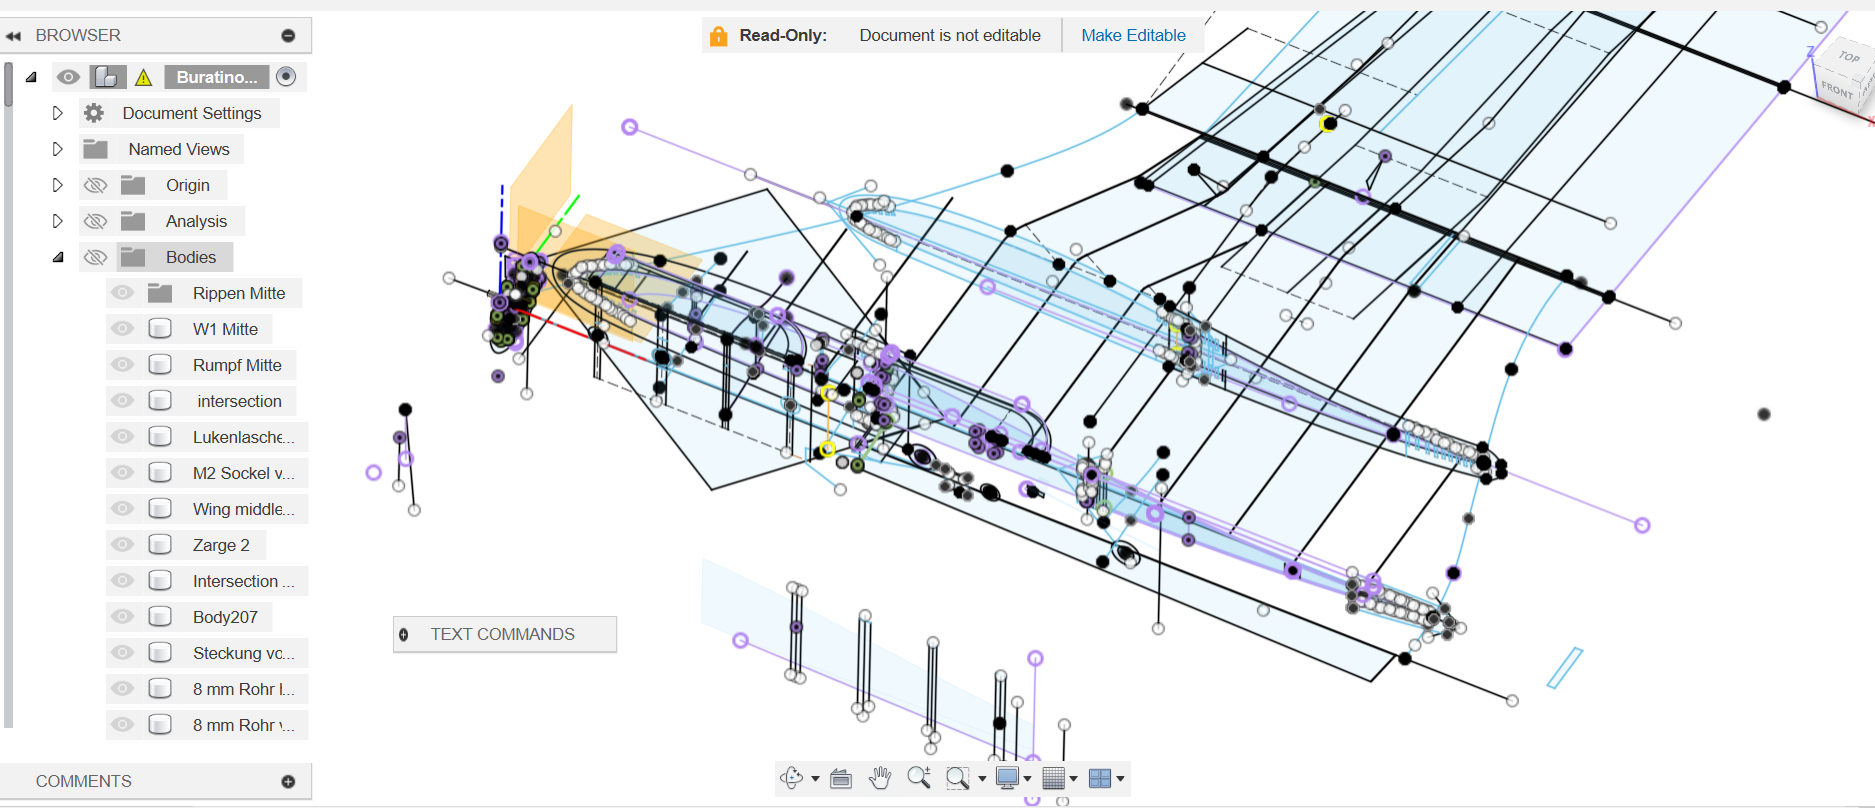Click the Make Editable link
This screenshot has height=808, width=1875.
tap(1133, 35)
